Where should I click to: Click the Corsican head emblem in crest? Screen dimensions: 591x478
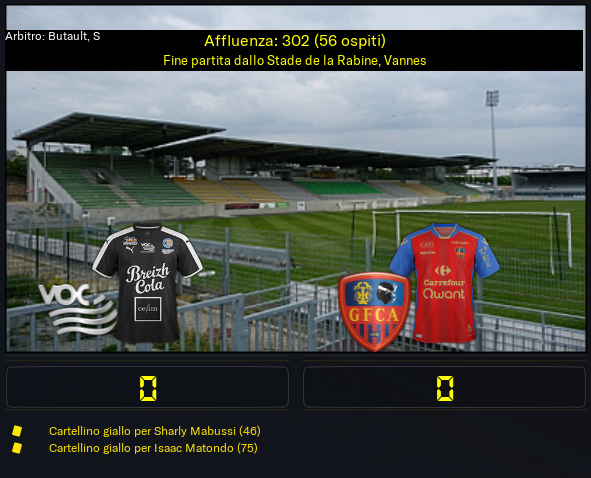tap(388, 293)
